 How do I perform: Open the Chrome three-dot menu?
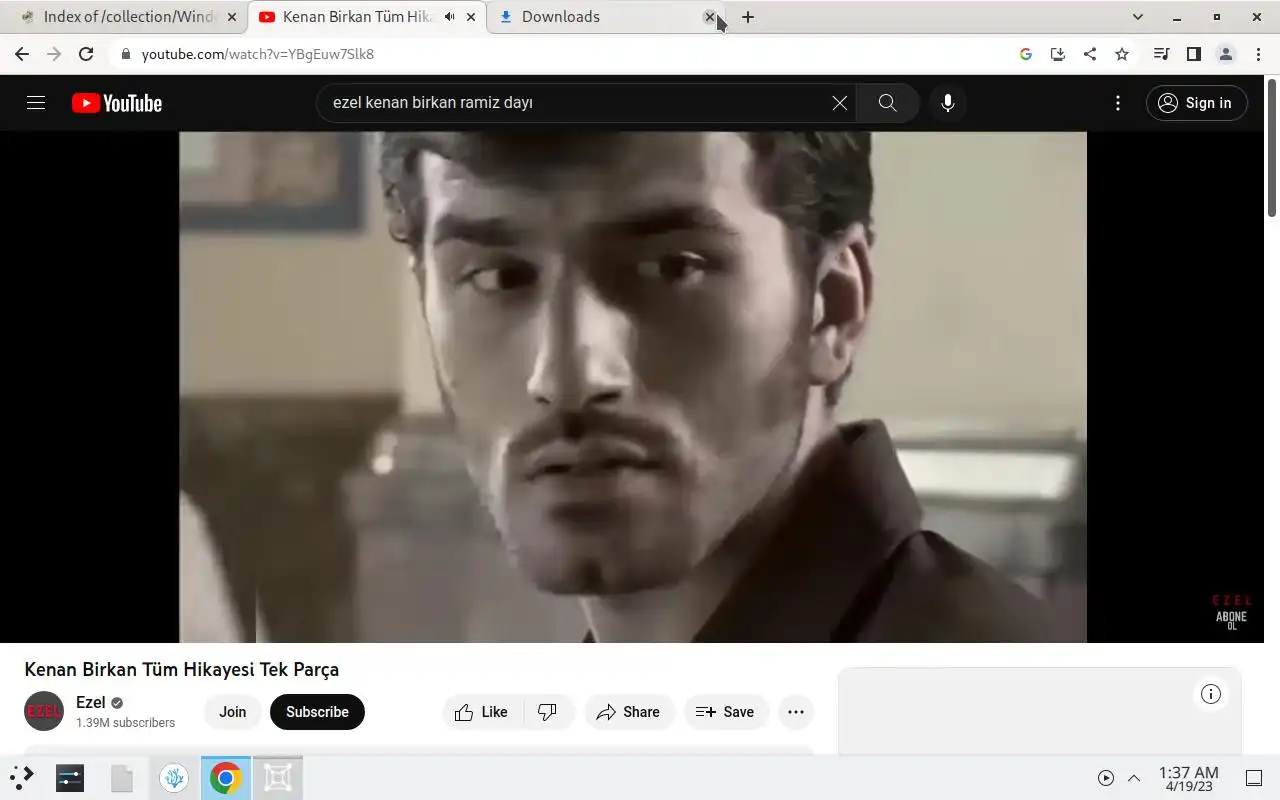point(1257,54)
